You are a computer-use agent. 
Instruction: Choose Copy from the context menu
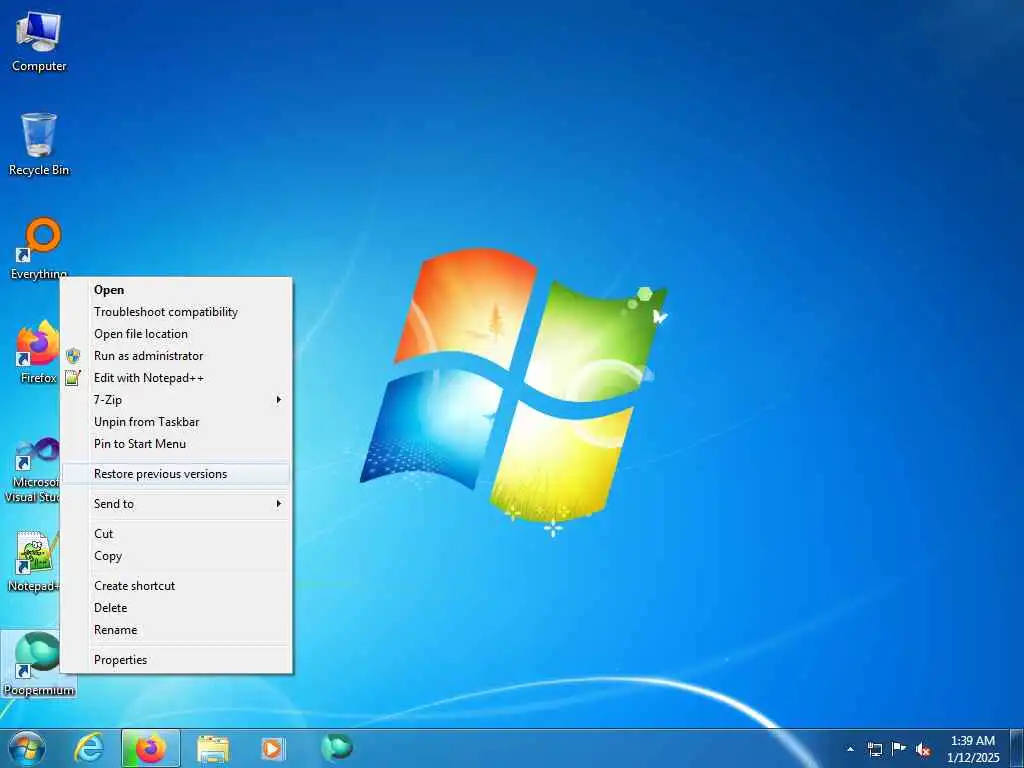point(175,556)
